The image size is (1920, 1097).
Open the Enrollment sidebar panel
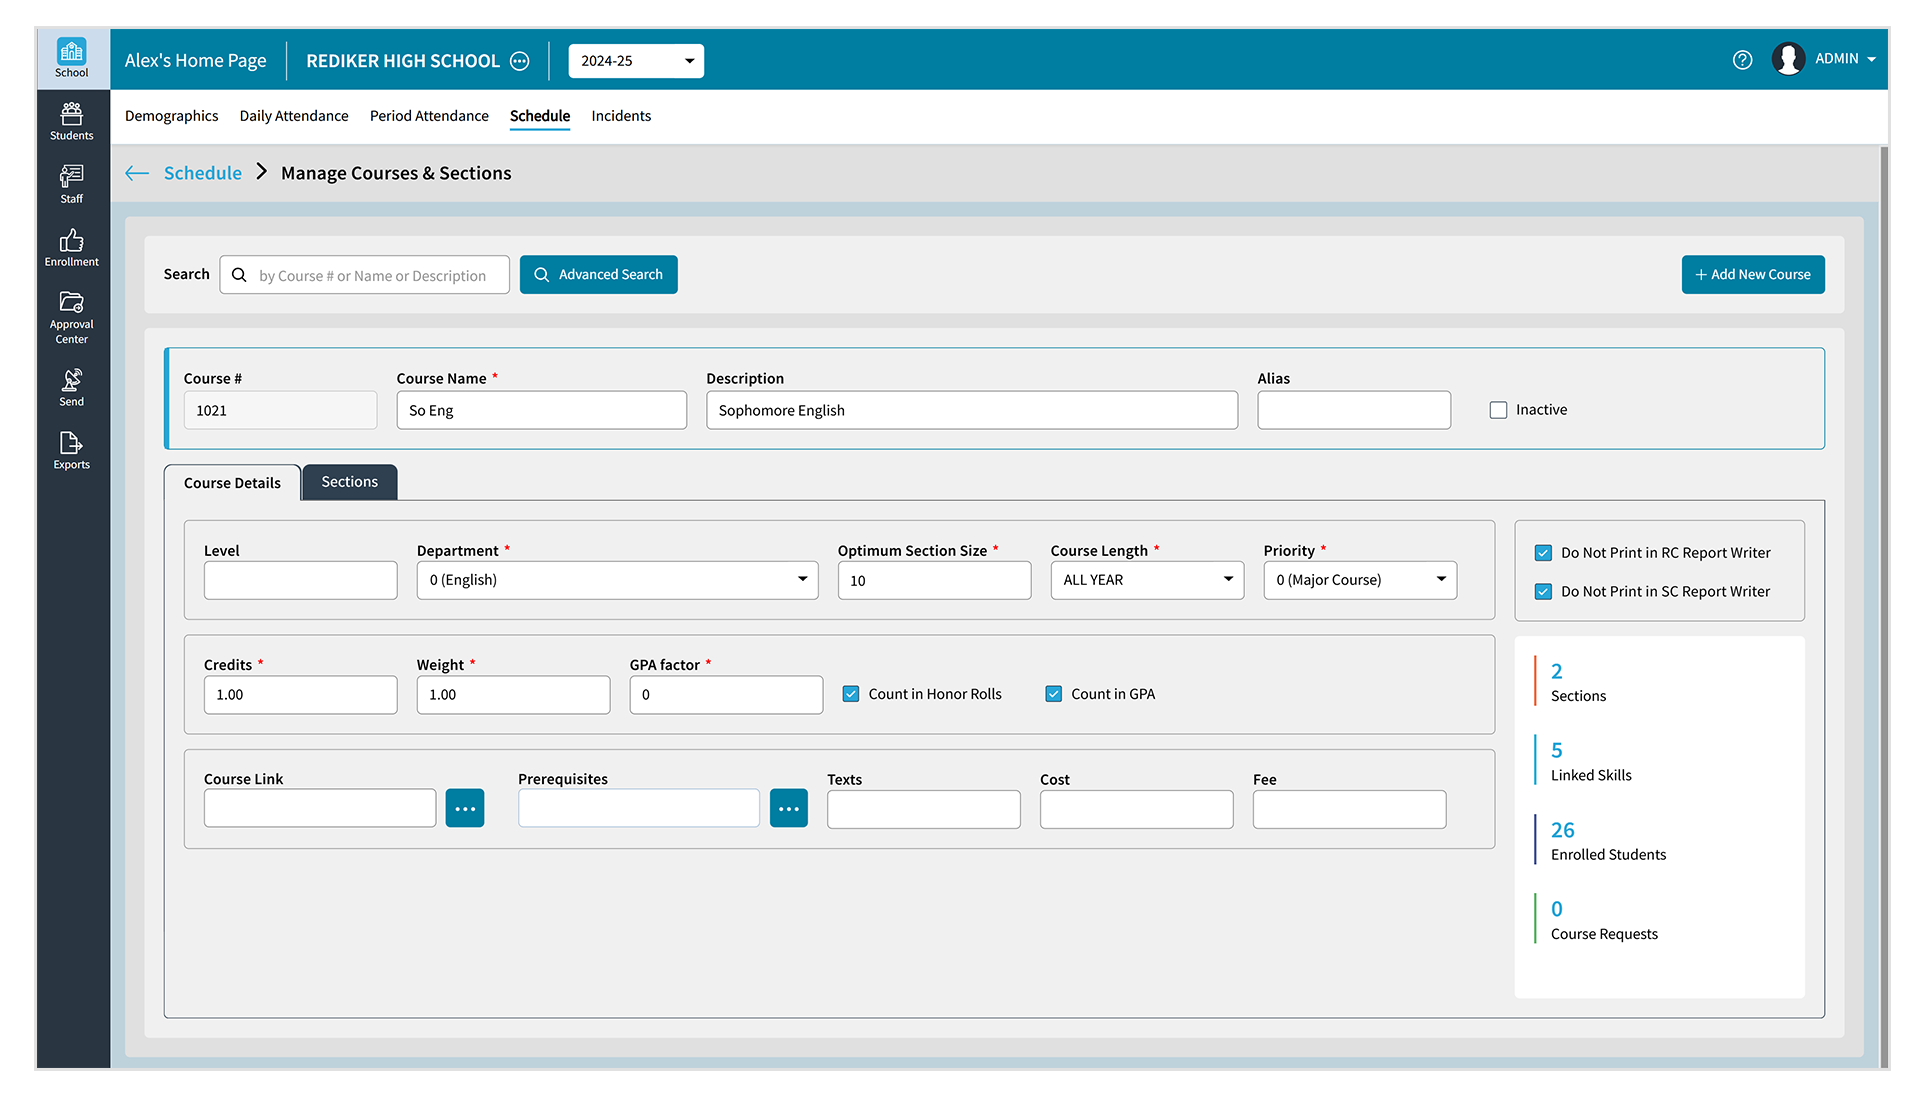tap(71, 247)
